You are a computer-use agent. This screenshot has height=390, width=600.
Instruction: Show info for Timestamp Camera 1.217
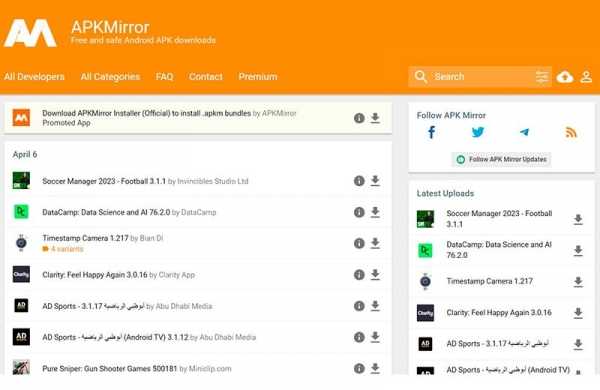click(x=359, y=243)
